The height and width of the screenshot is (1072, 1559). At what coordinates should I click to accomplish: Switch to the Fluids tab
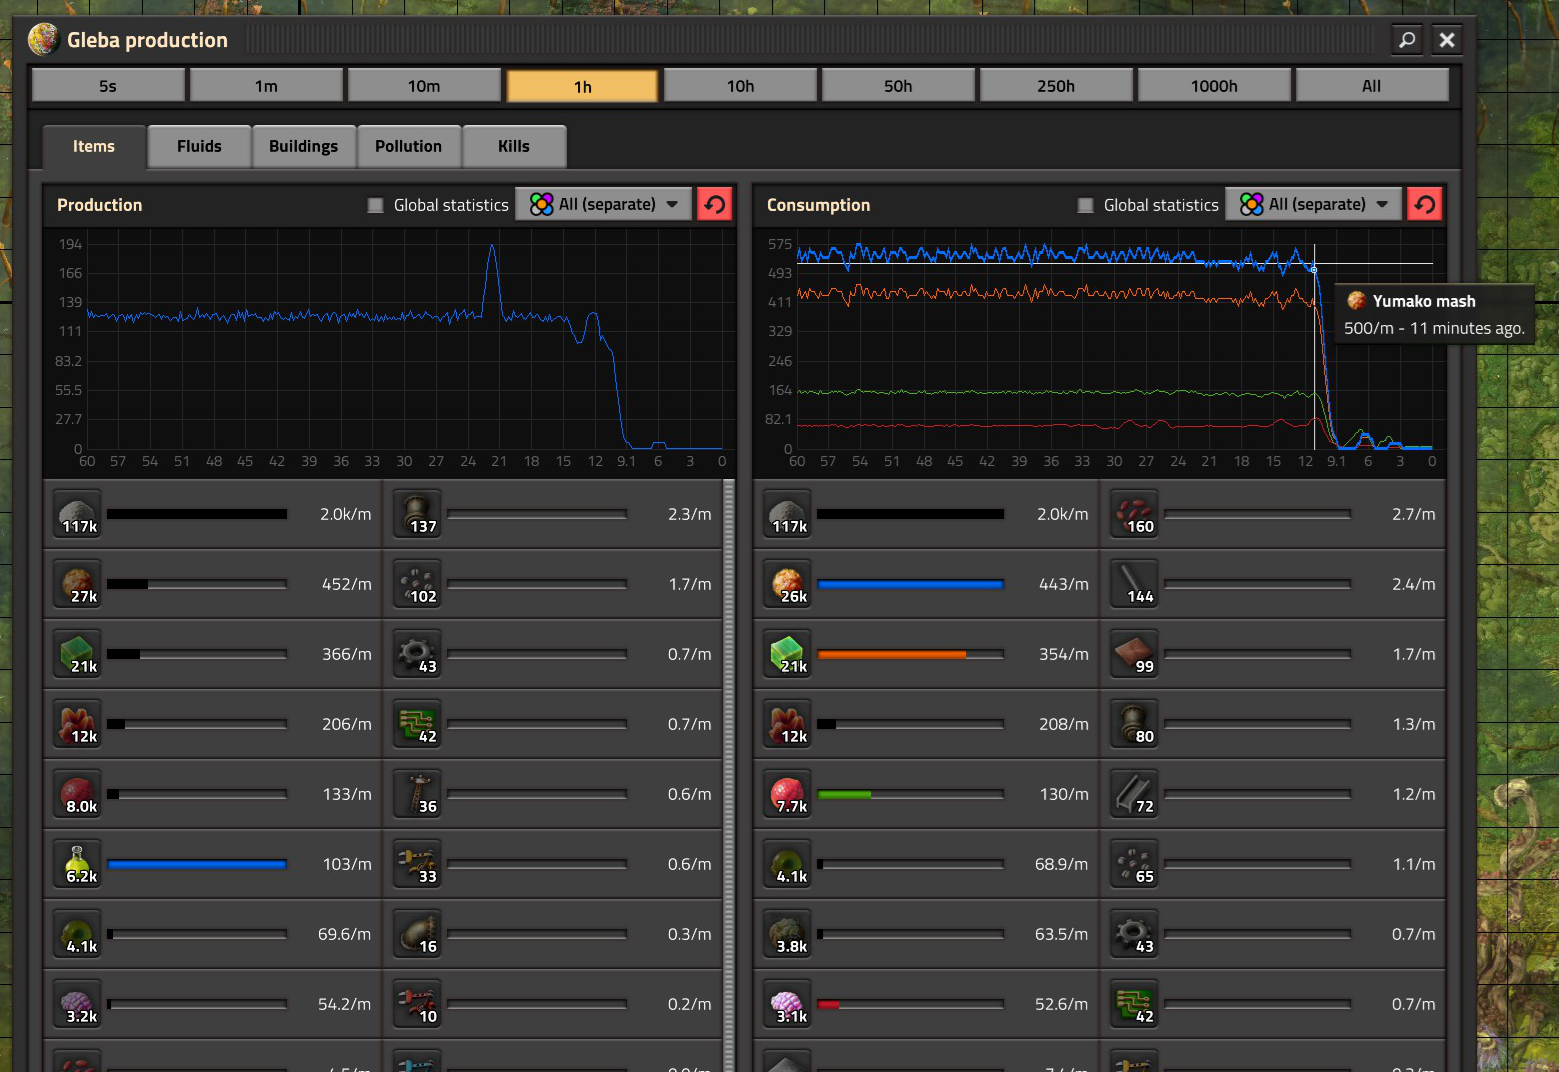[x=199, y=146]
